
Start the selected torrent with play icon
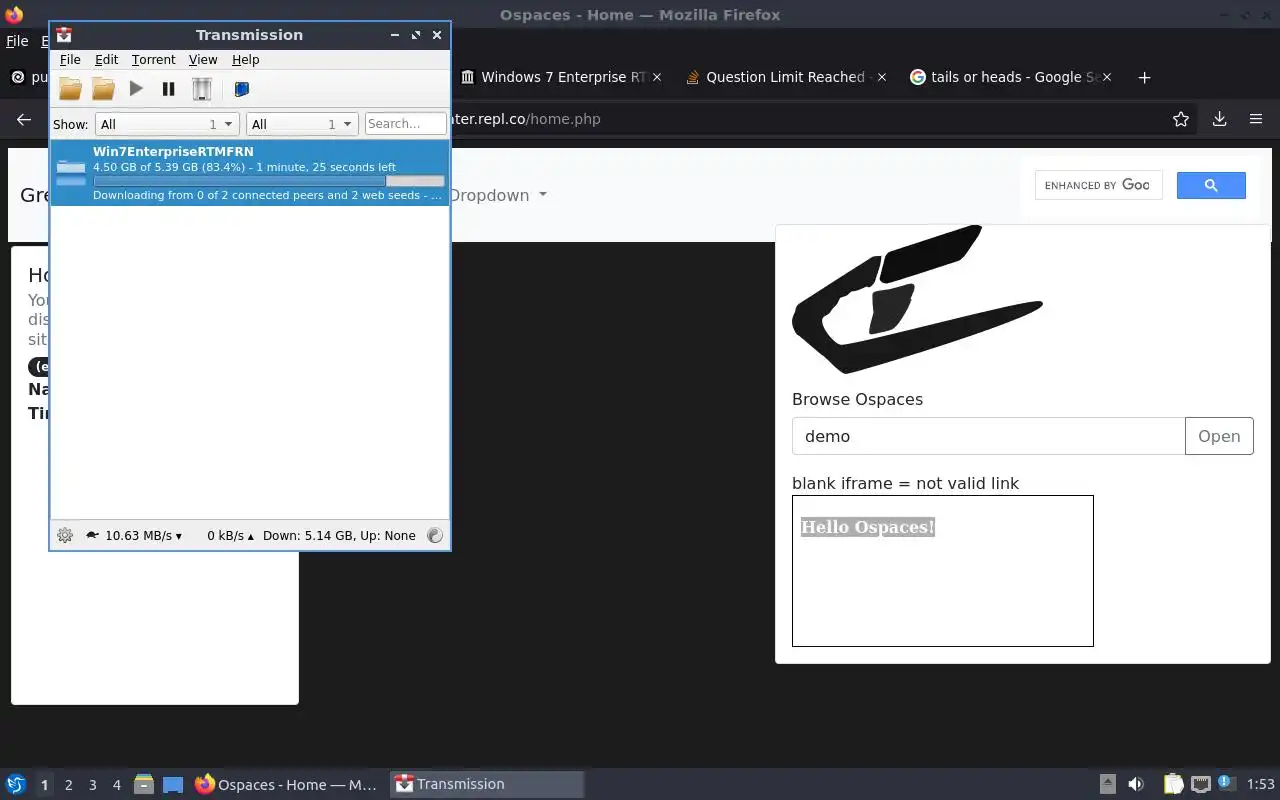[x=136, y=89]
